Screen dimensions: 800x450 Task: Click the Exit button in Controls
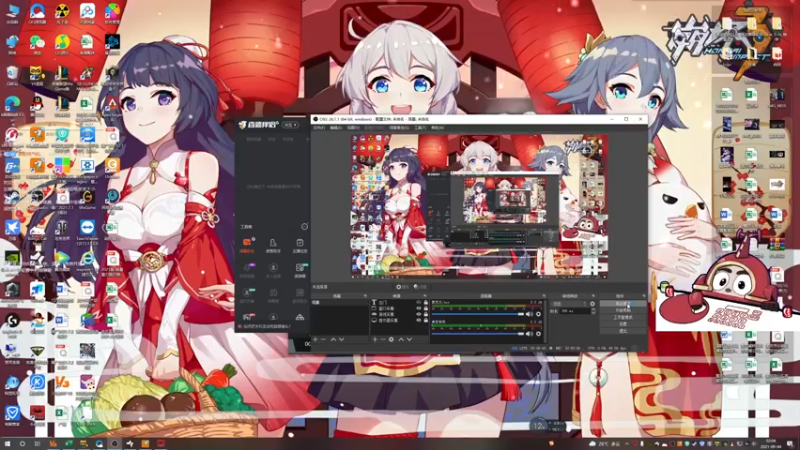623,331
